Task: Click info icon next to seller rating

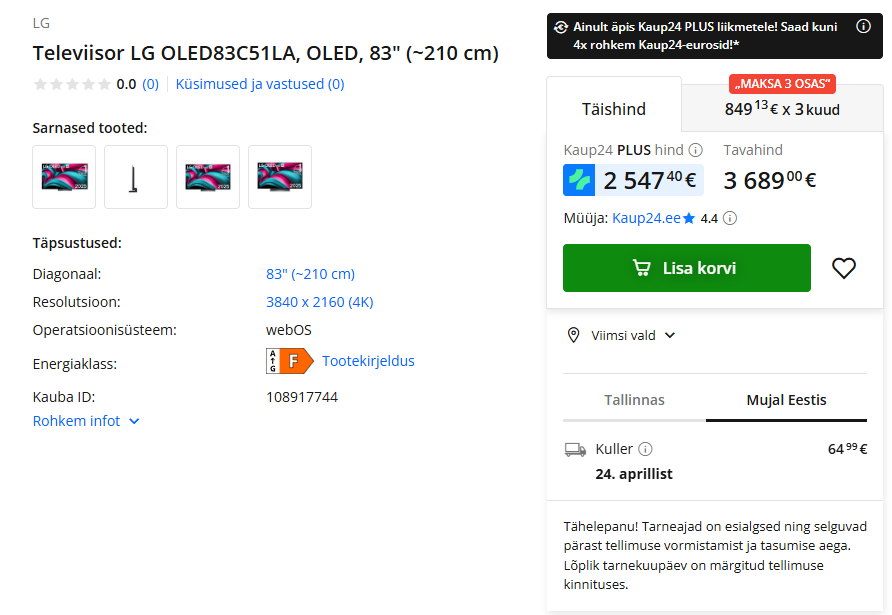Action: [x=730, y=218]
